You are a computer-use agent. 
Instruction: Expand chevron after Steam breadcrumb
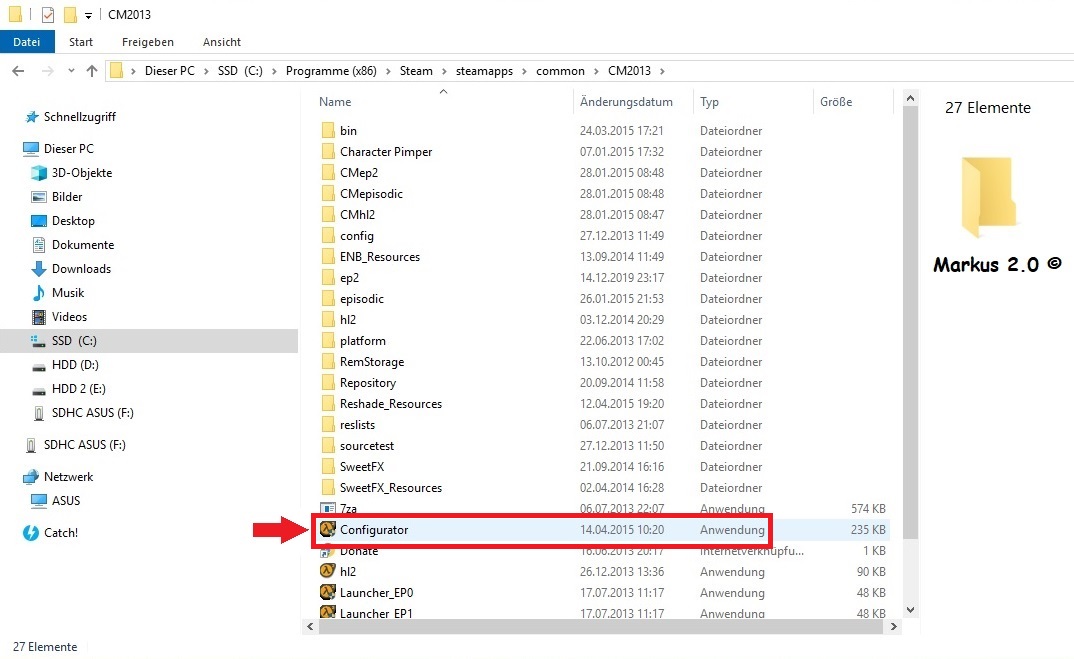(x=444, y=71)
